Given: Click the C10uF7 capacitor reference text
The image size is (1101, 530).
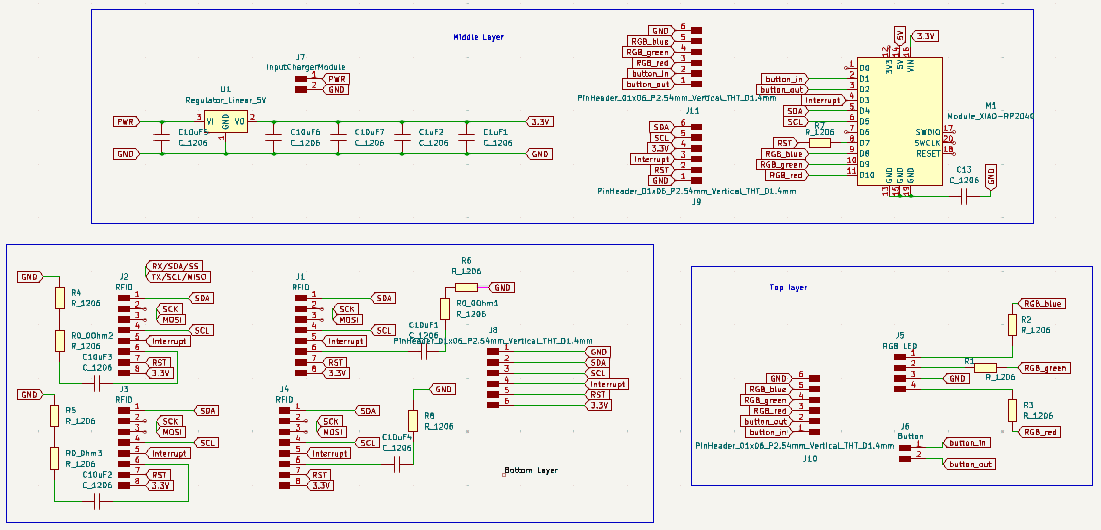Looking at the screenshot, I should click(369, 132).
